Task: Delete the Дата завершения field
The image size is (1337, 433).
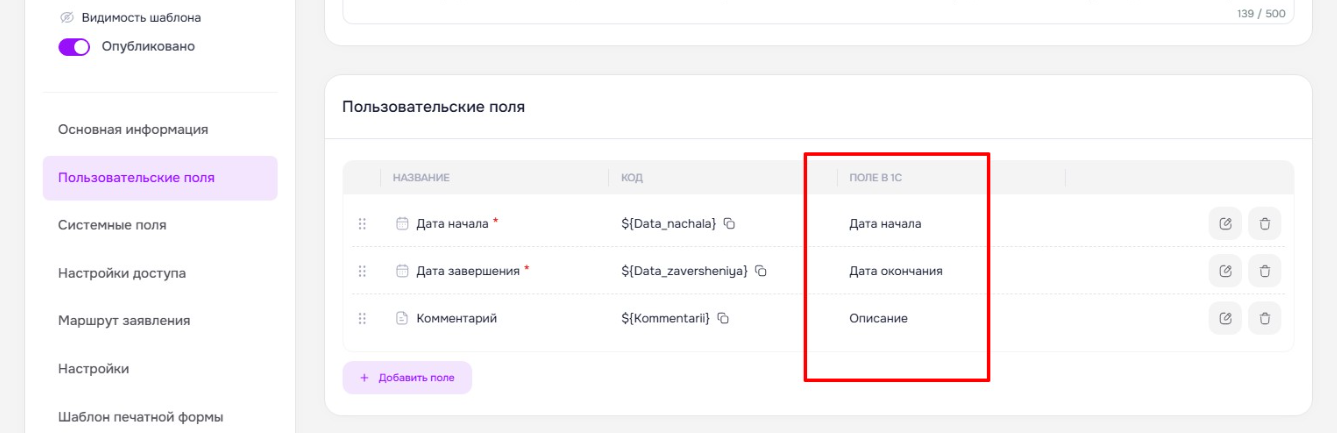Action: tap(1264, 271)
